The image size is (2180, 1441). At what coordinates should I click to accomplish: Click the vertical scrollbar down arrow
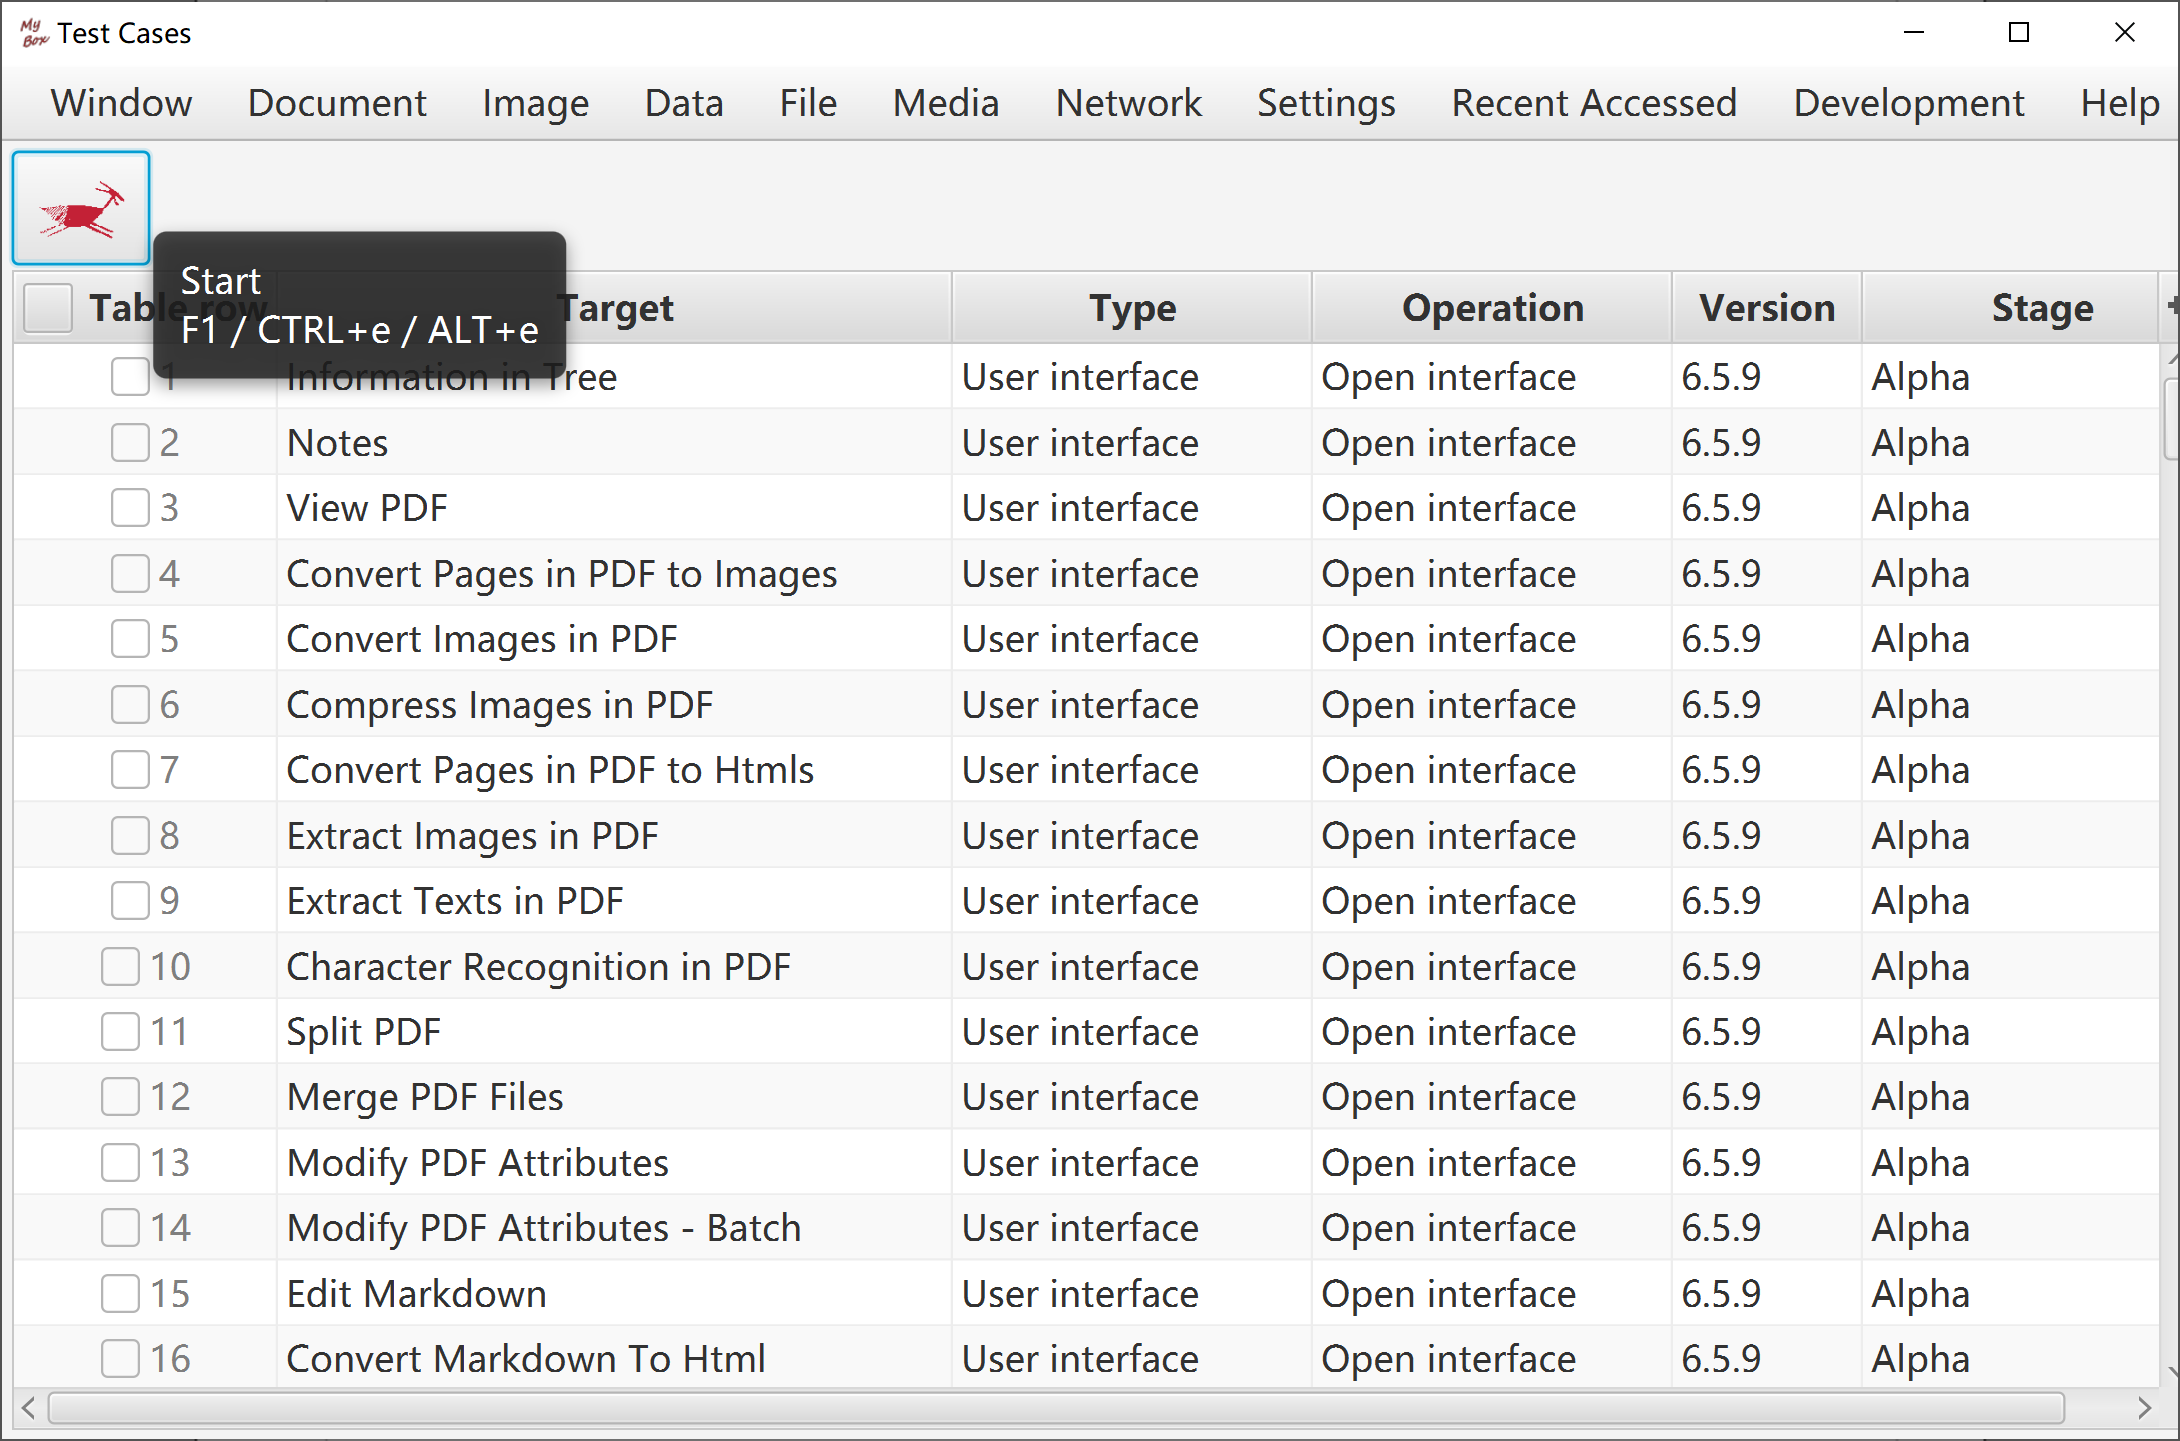2171,1372
